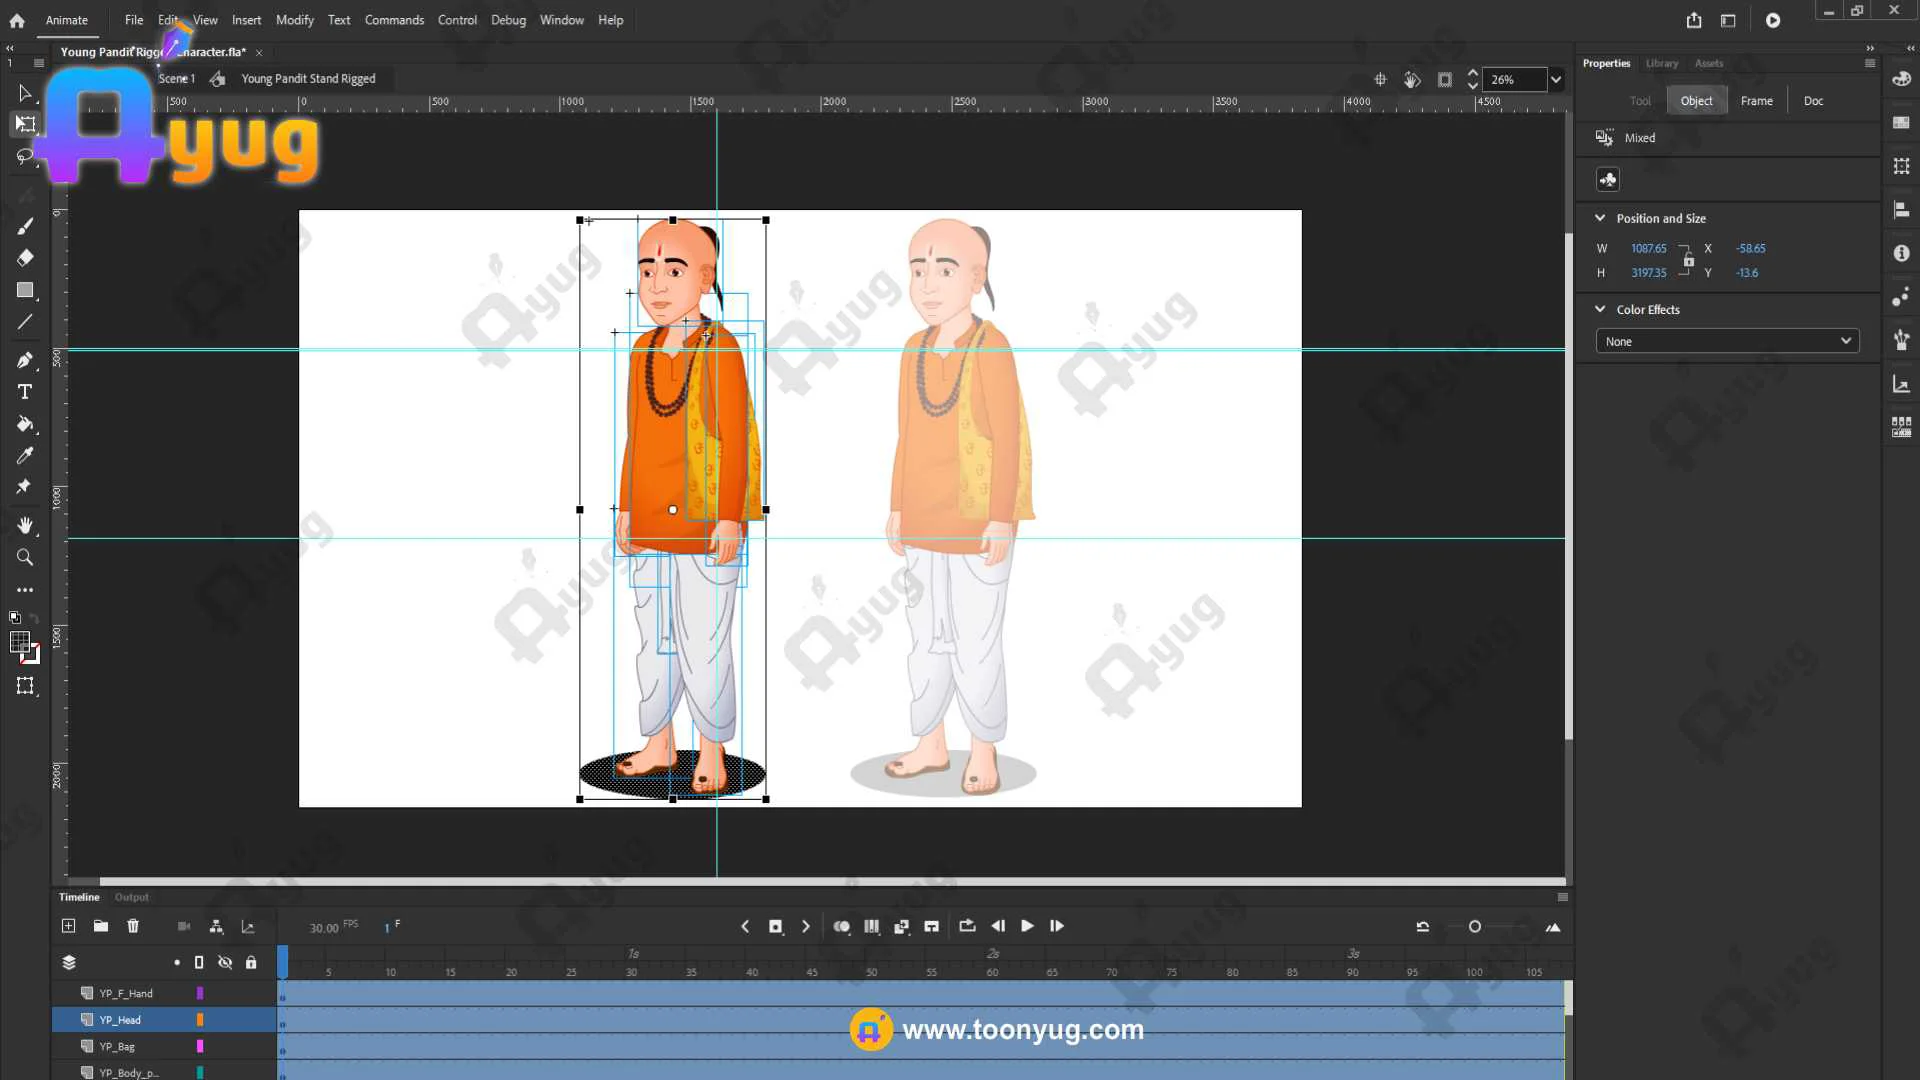1920x1080 pixels.
Task: Open the stage zoom percentage dropdown
Action: [1555, 80]
